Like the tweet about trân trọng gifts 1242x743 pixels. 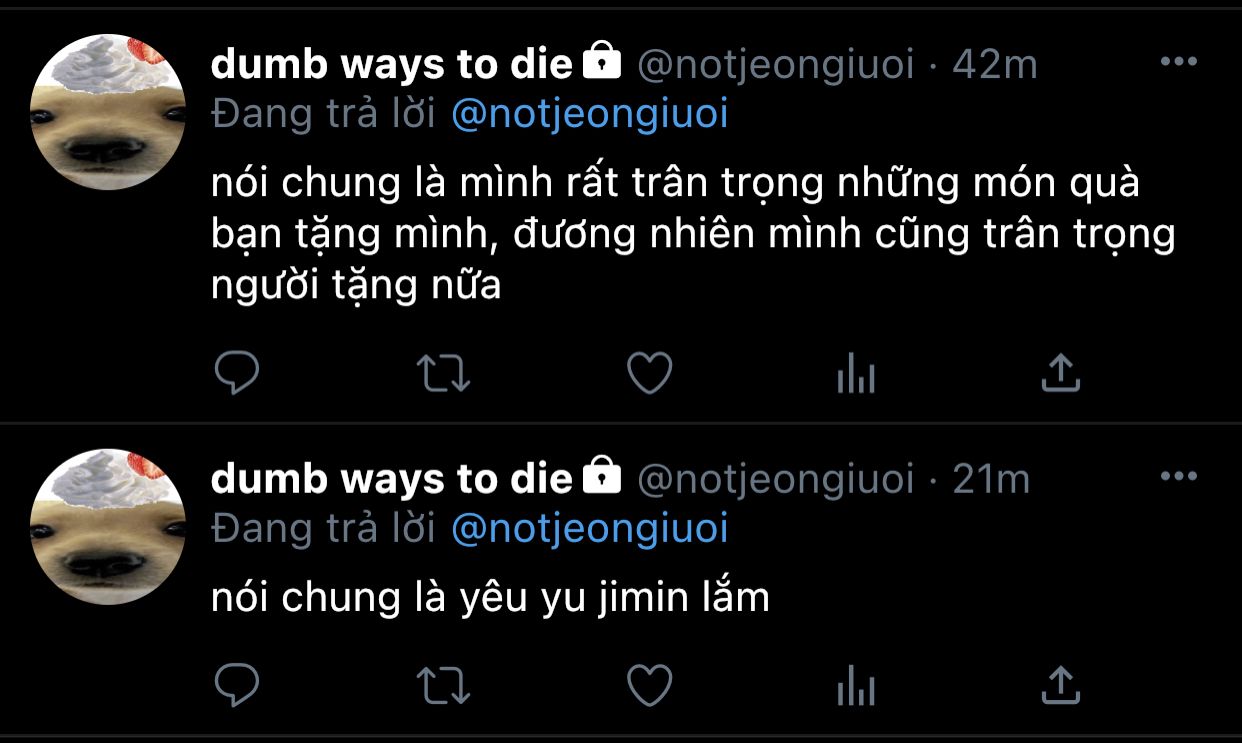pos(649,373)
